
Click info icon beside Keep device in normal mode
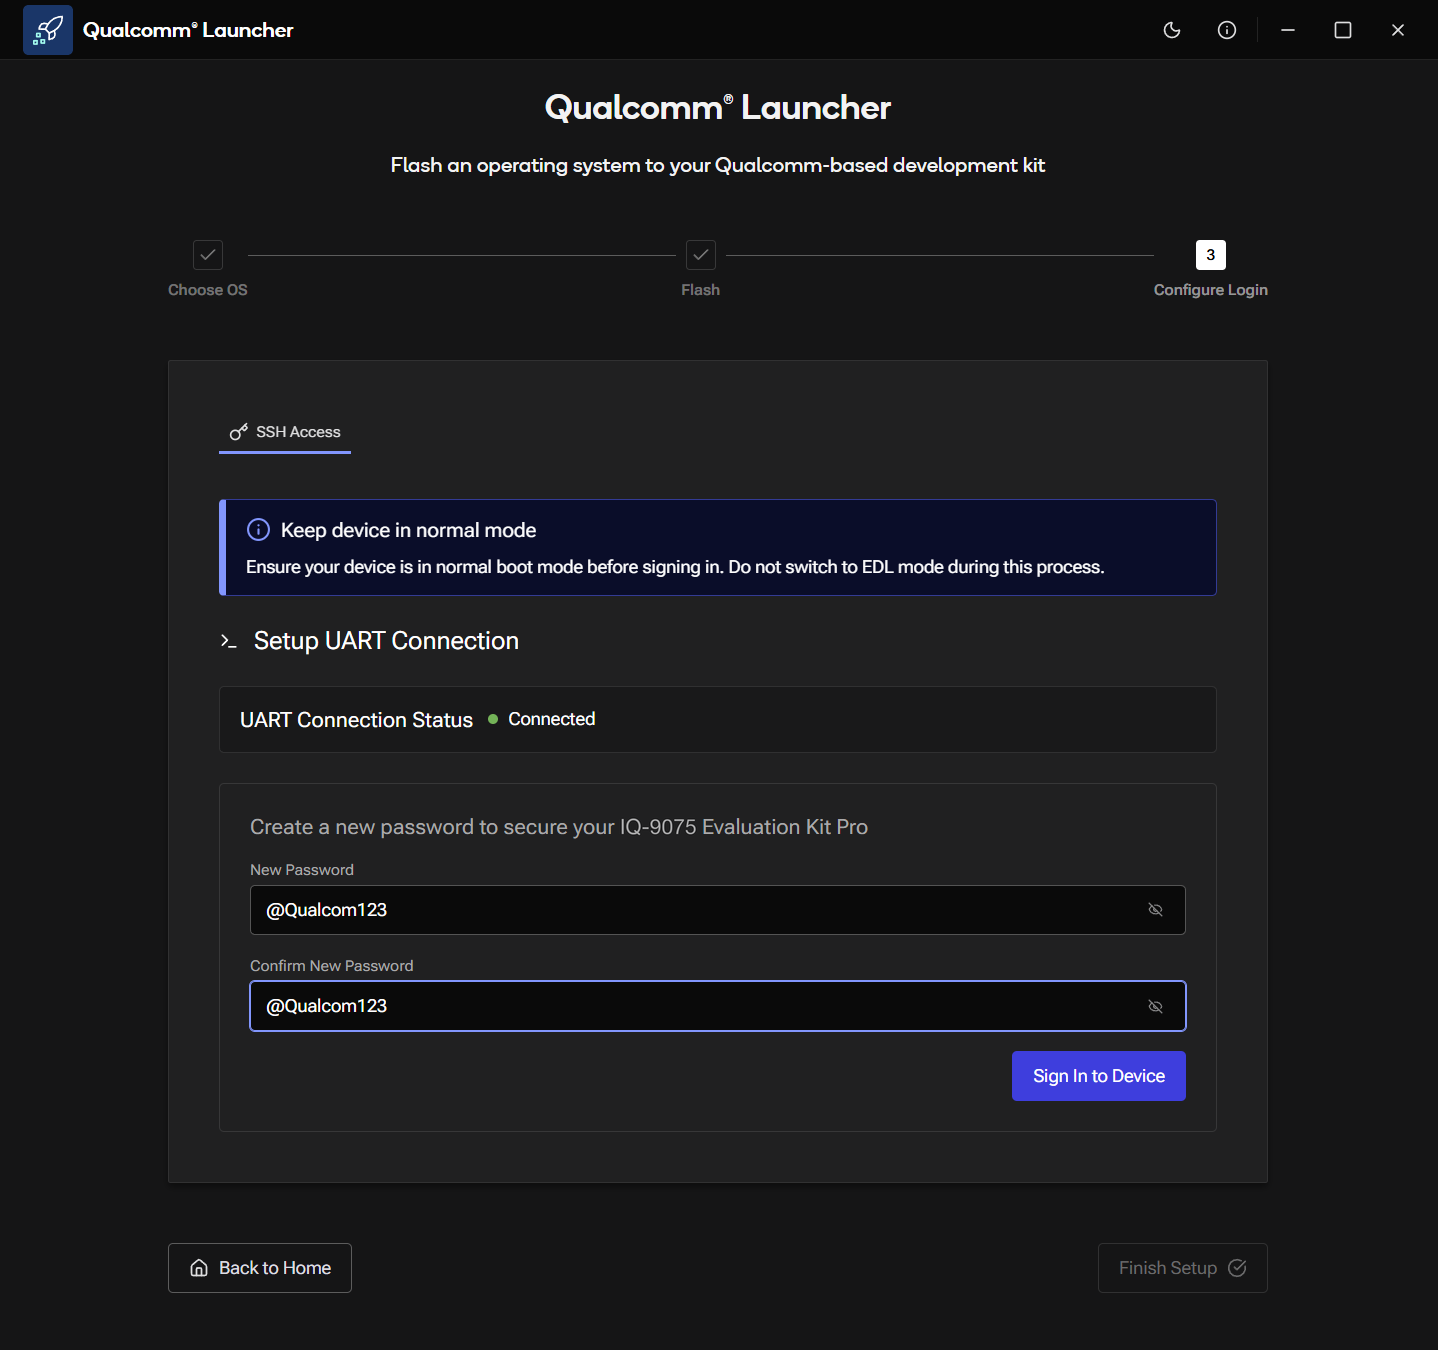pyautogui.click(x=258, y=530)
